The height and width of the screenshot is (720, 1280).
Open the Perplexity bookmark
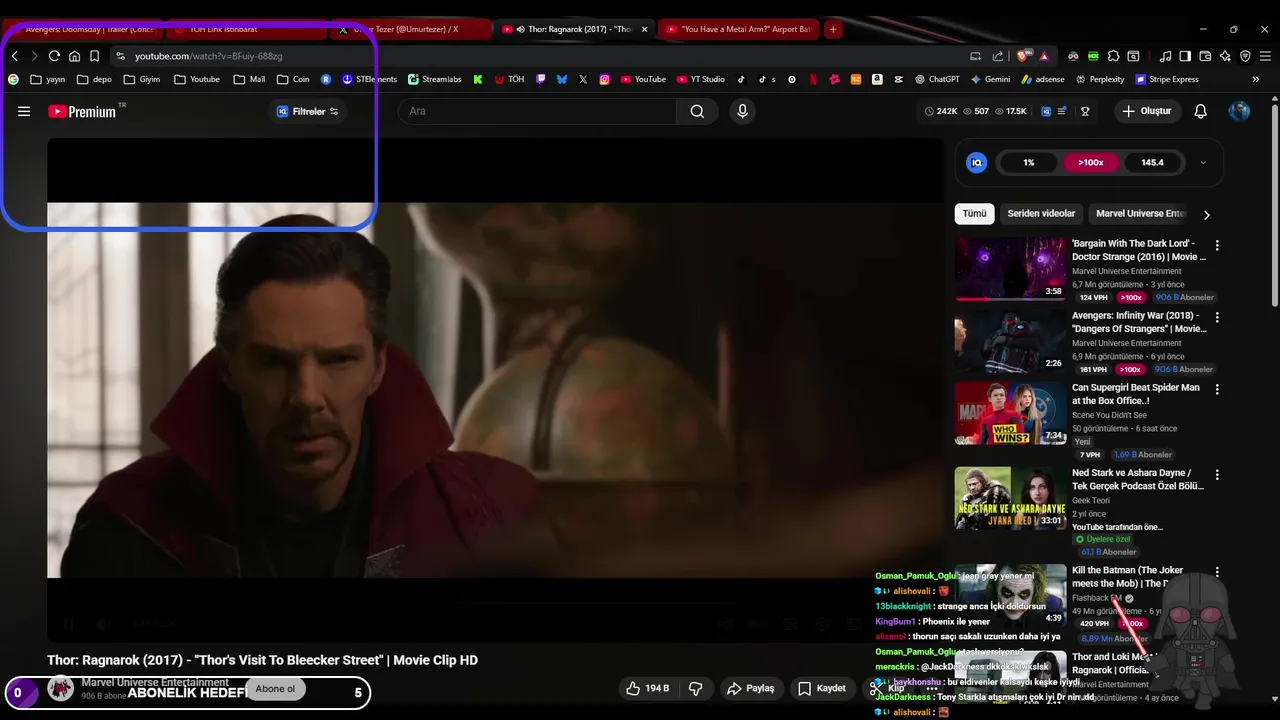tap(1100, 79)
